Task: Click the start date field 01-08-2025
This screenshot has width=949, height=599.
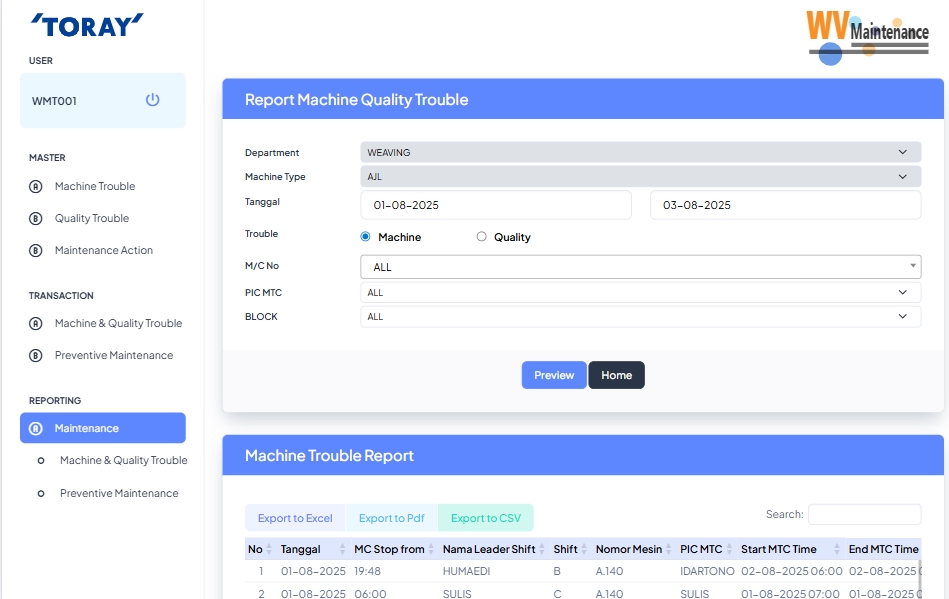Action: [x=496, y=205]
